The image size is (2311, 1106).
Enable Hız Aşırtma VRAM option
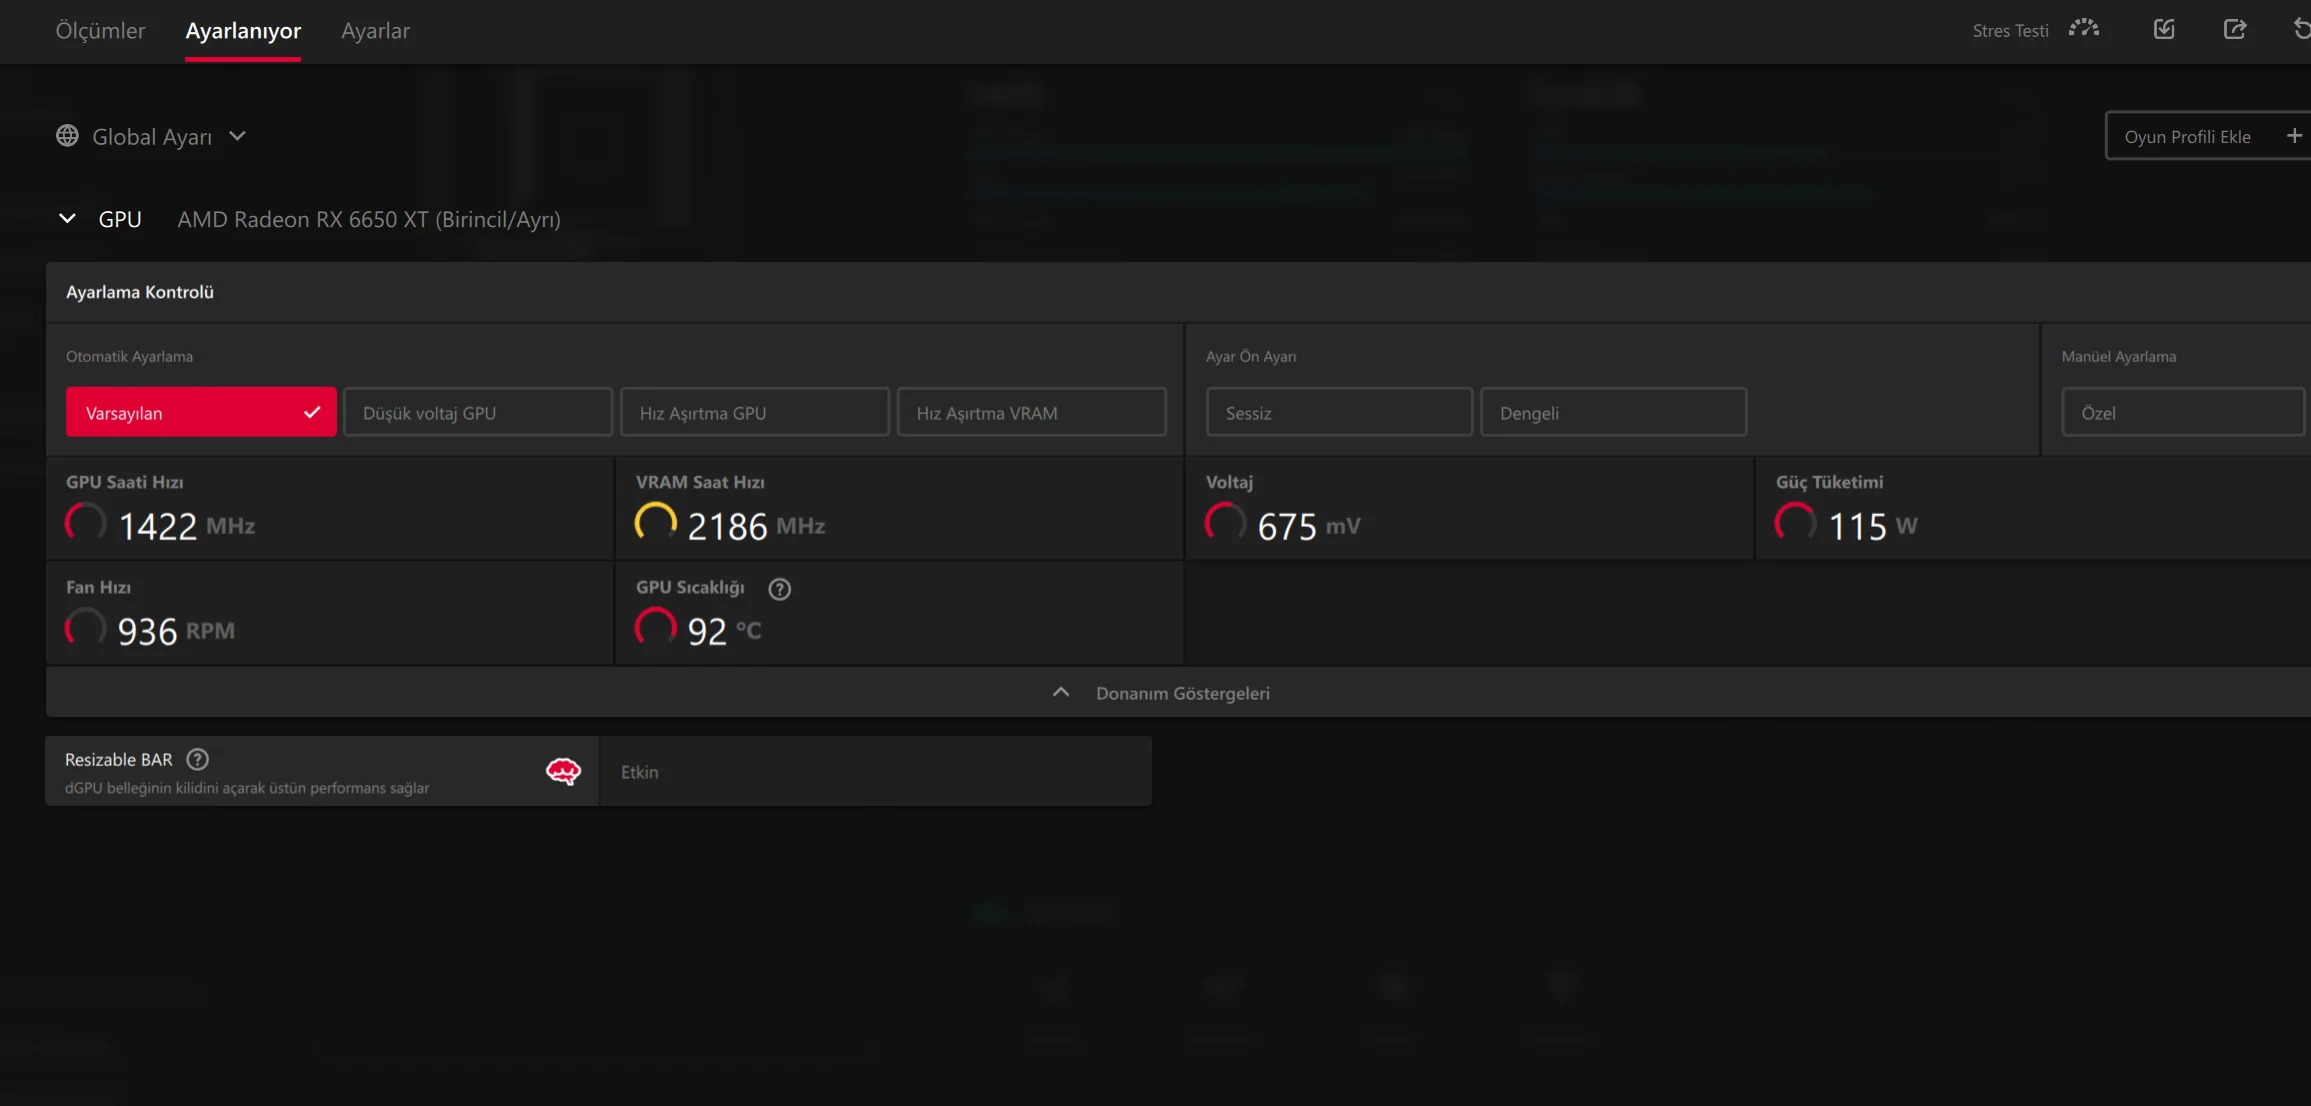tap(1031, 412)
